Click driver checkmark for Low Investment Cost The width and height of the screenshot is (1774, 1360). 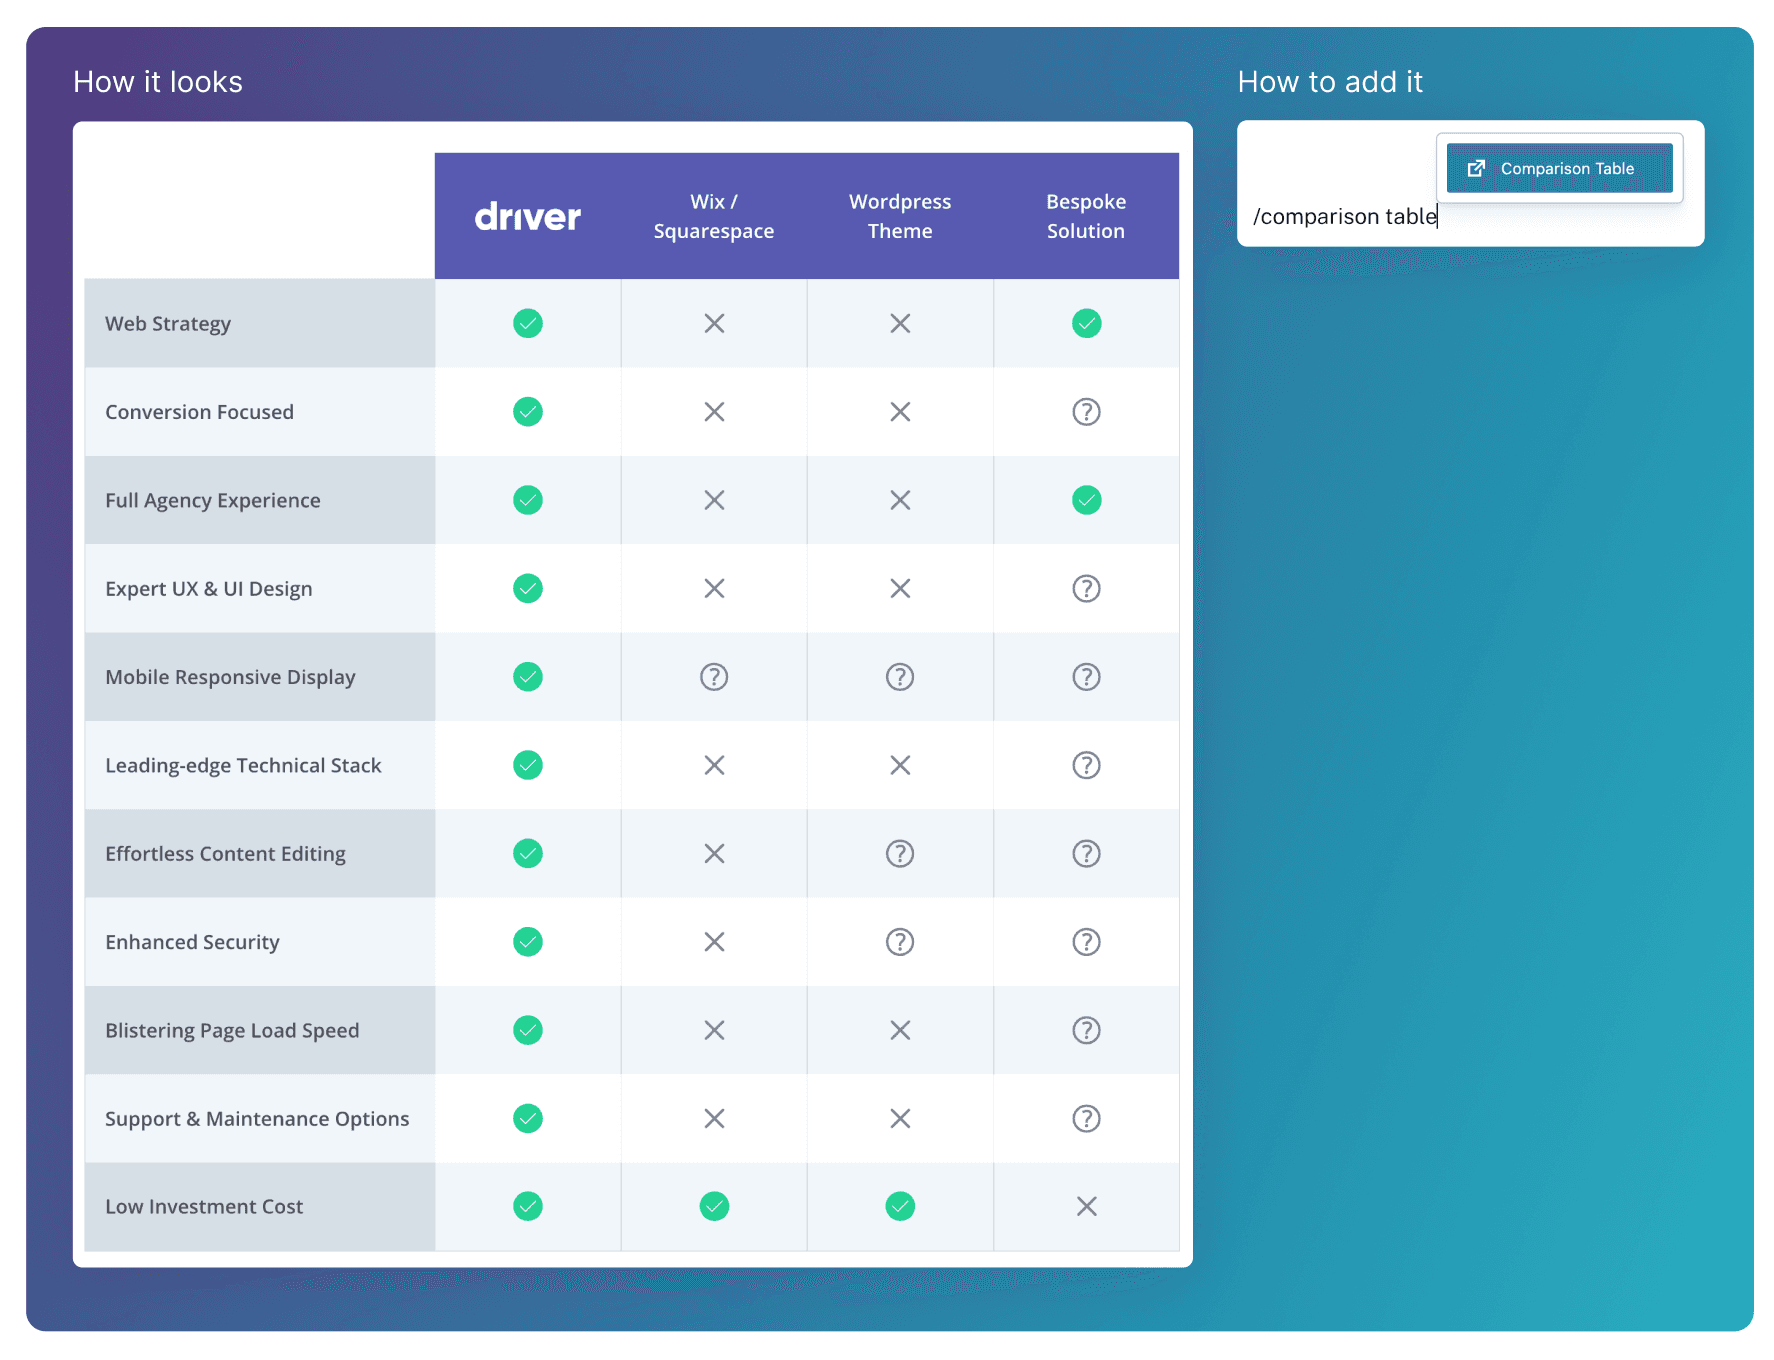pyautogui.click(x=528, y=1207)
